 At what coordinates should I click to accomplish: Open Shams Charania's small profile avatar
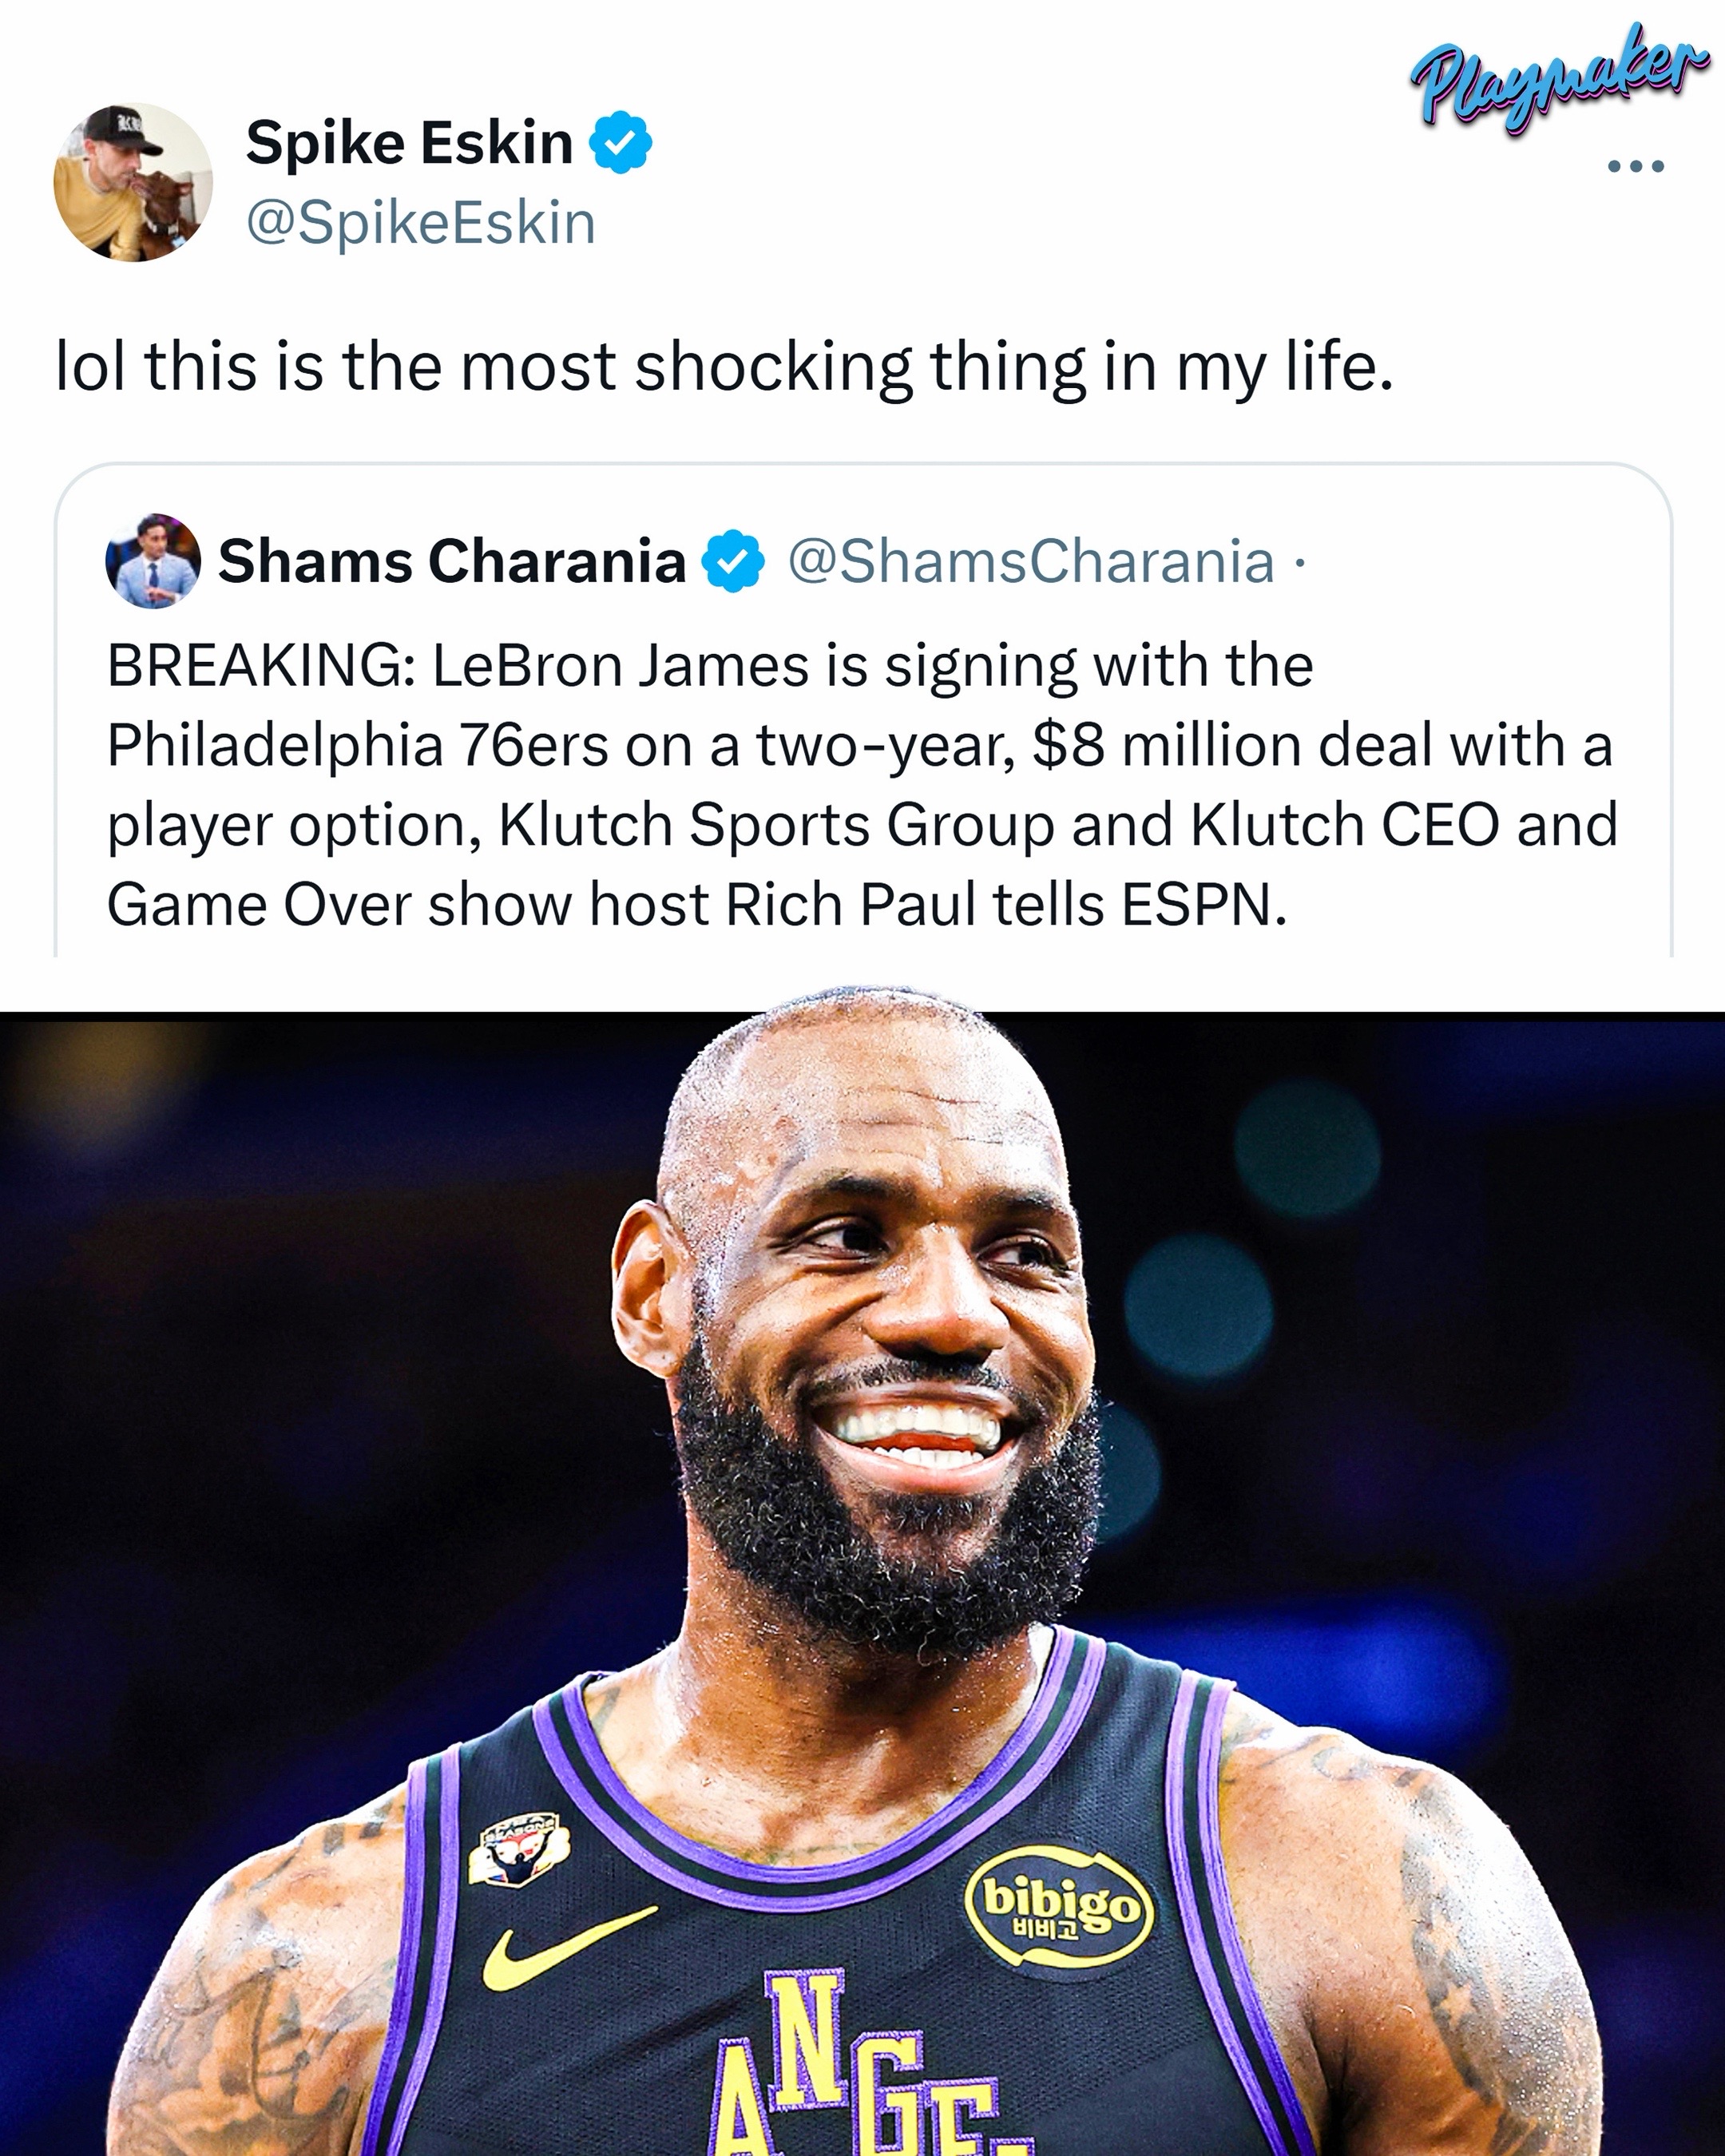153,560
